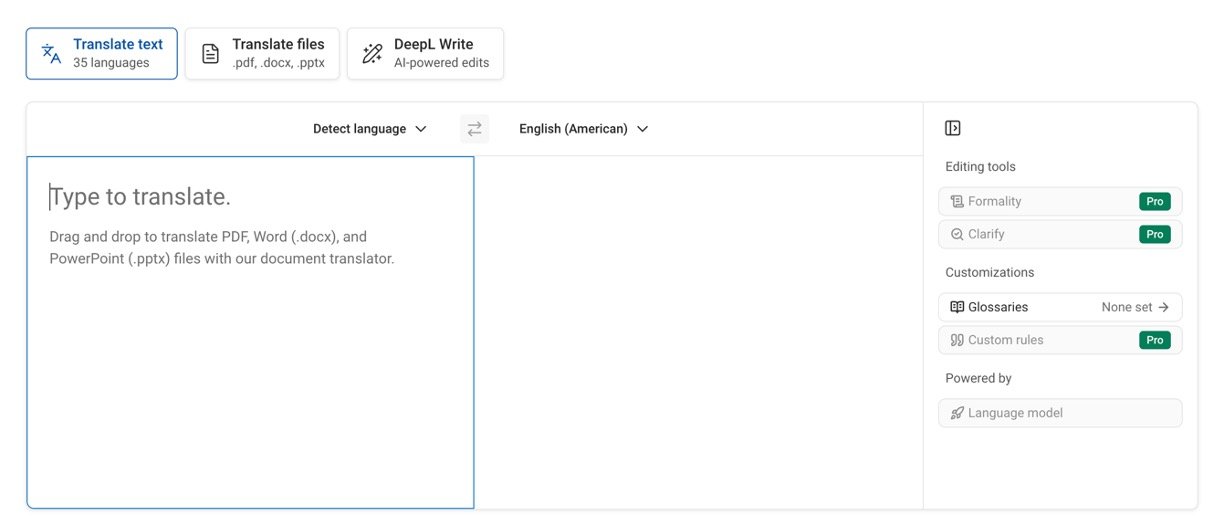Viewport: 1224px width, 516px height.
Task: Open the Translate files tab
Action: pos(262,53)
